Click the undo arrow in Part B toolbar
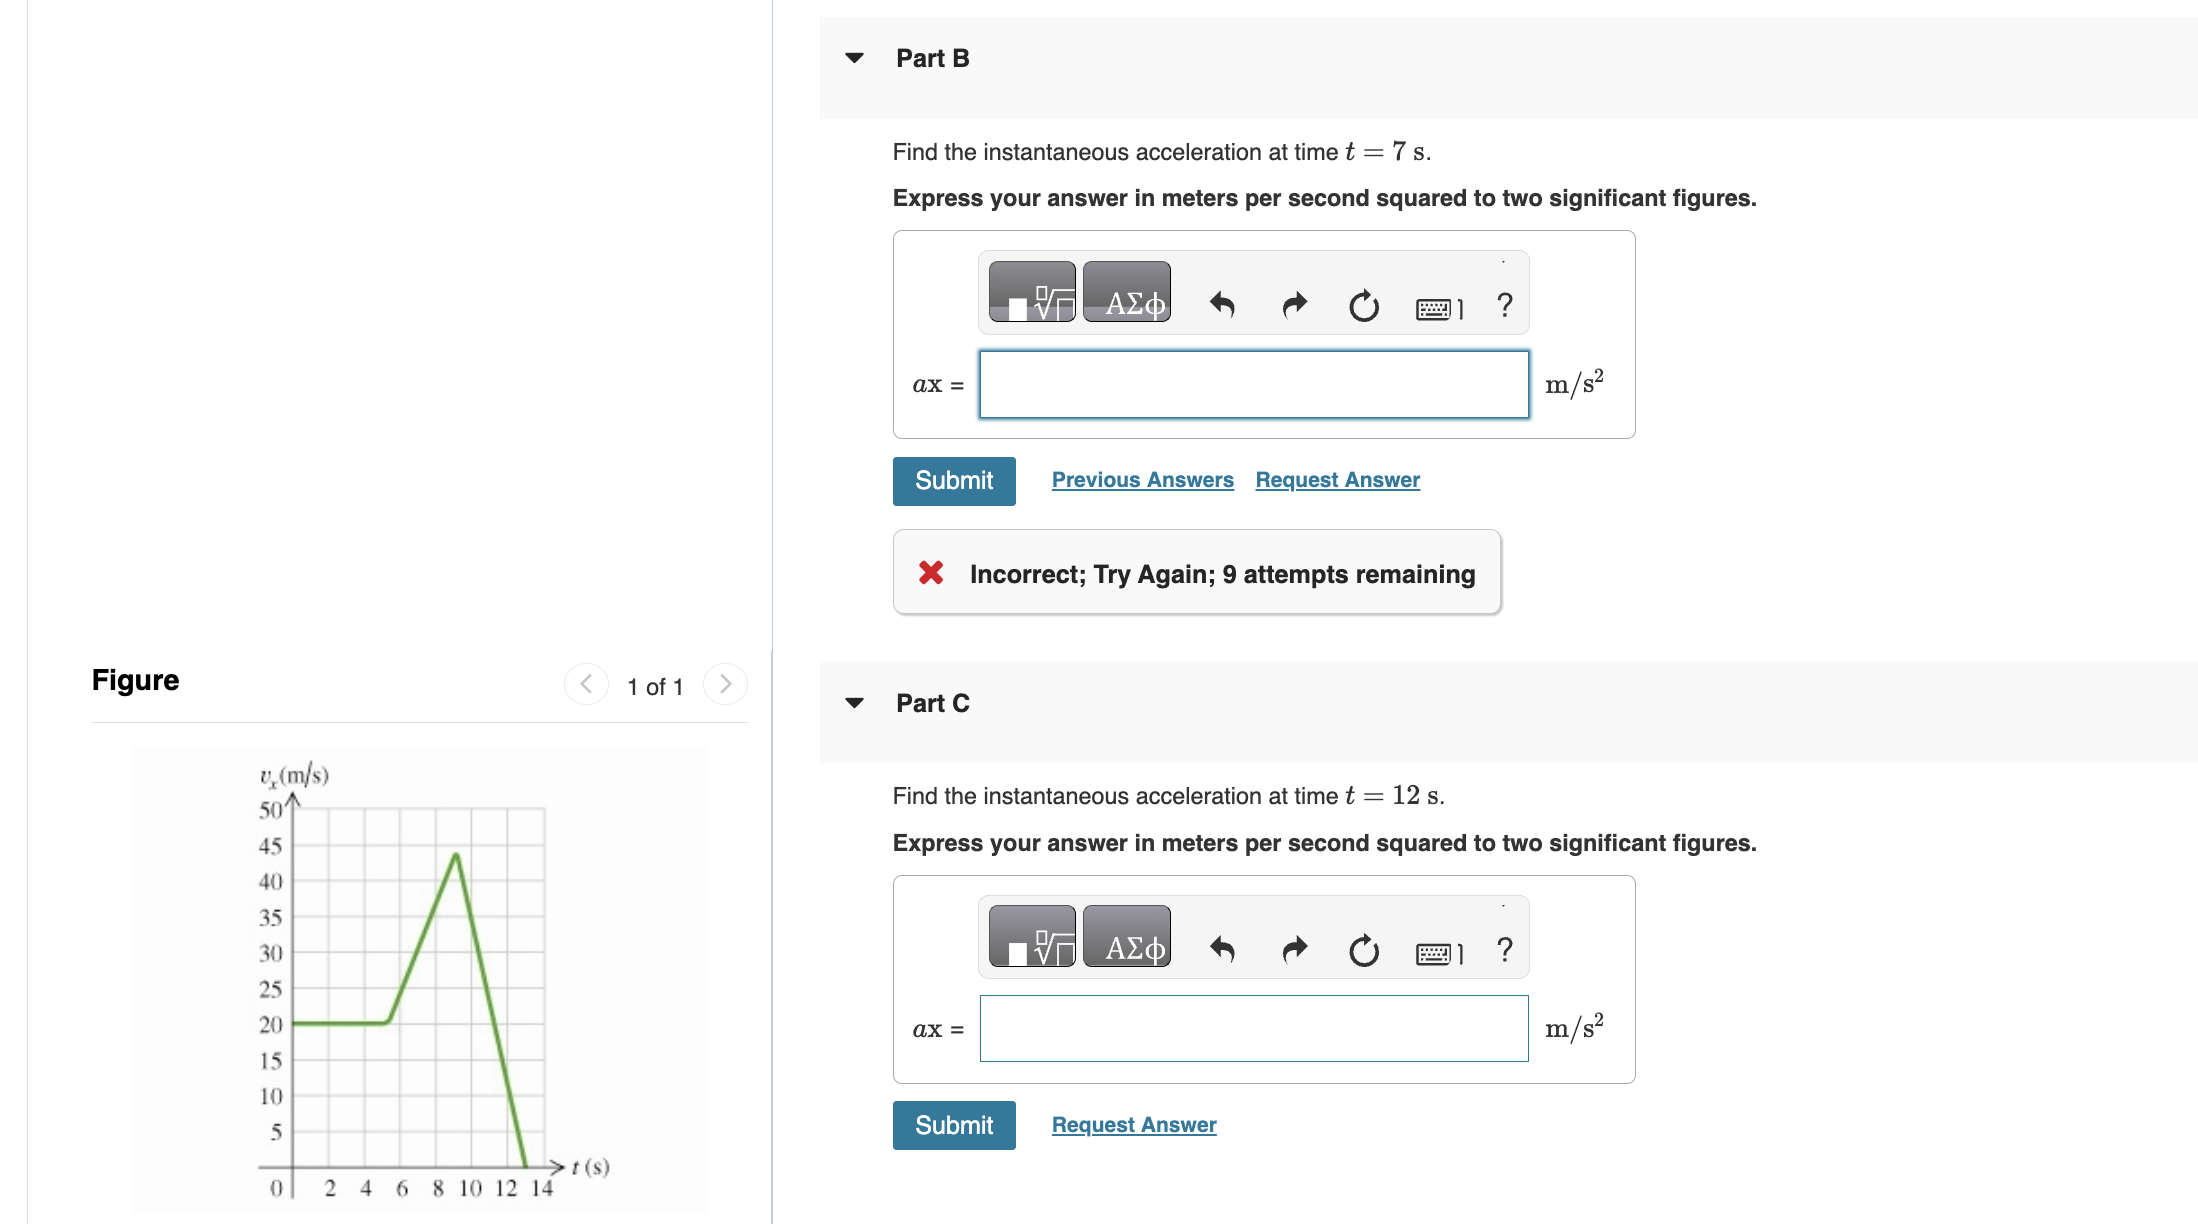Image resolution: width=2198 pixels, height=1224 pixels. [x=1222, y=305]
